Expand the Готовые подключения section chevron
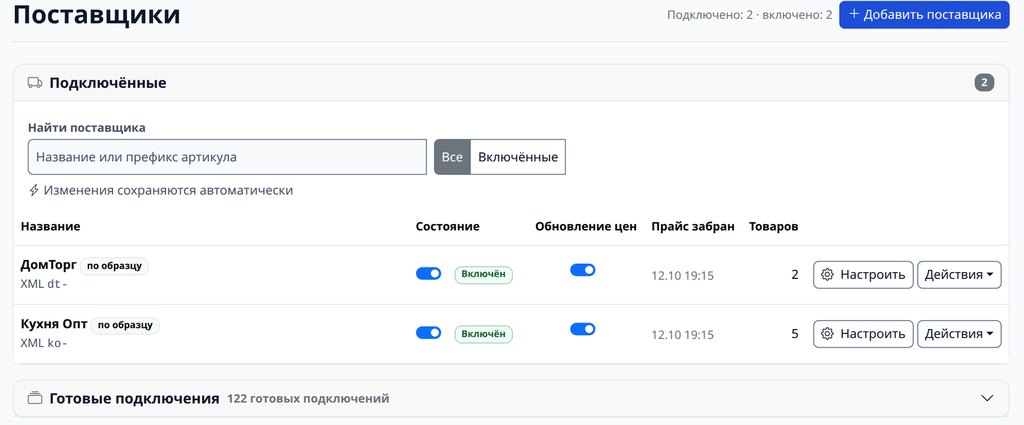This screenshot has width=1024, height=425. point(987,398)
